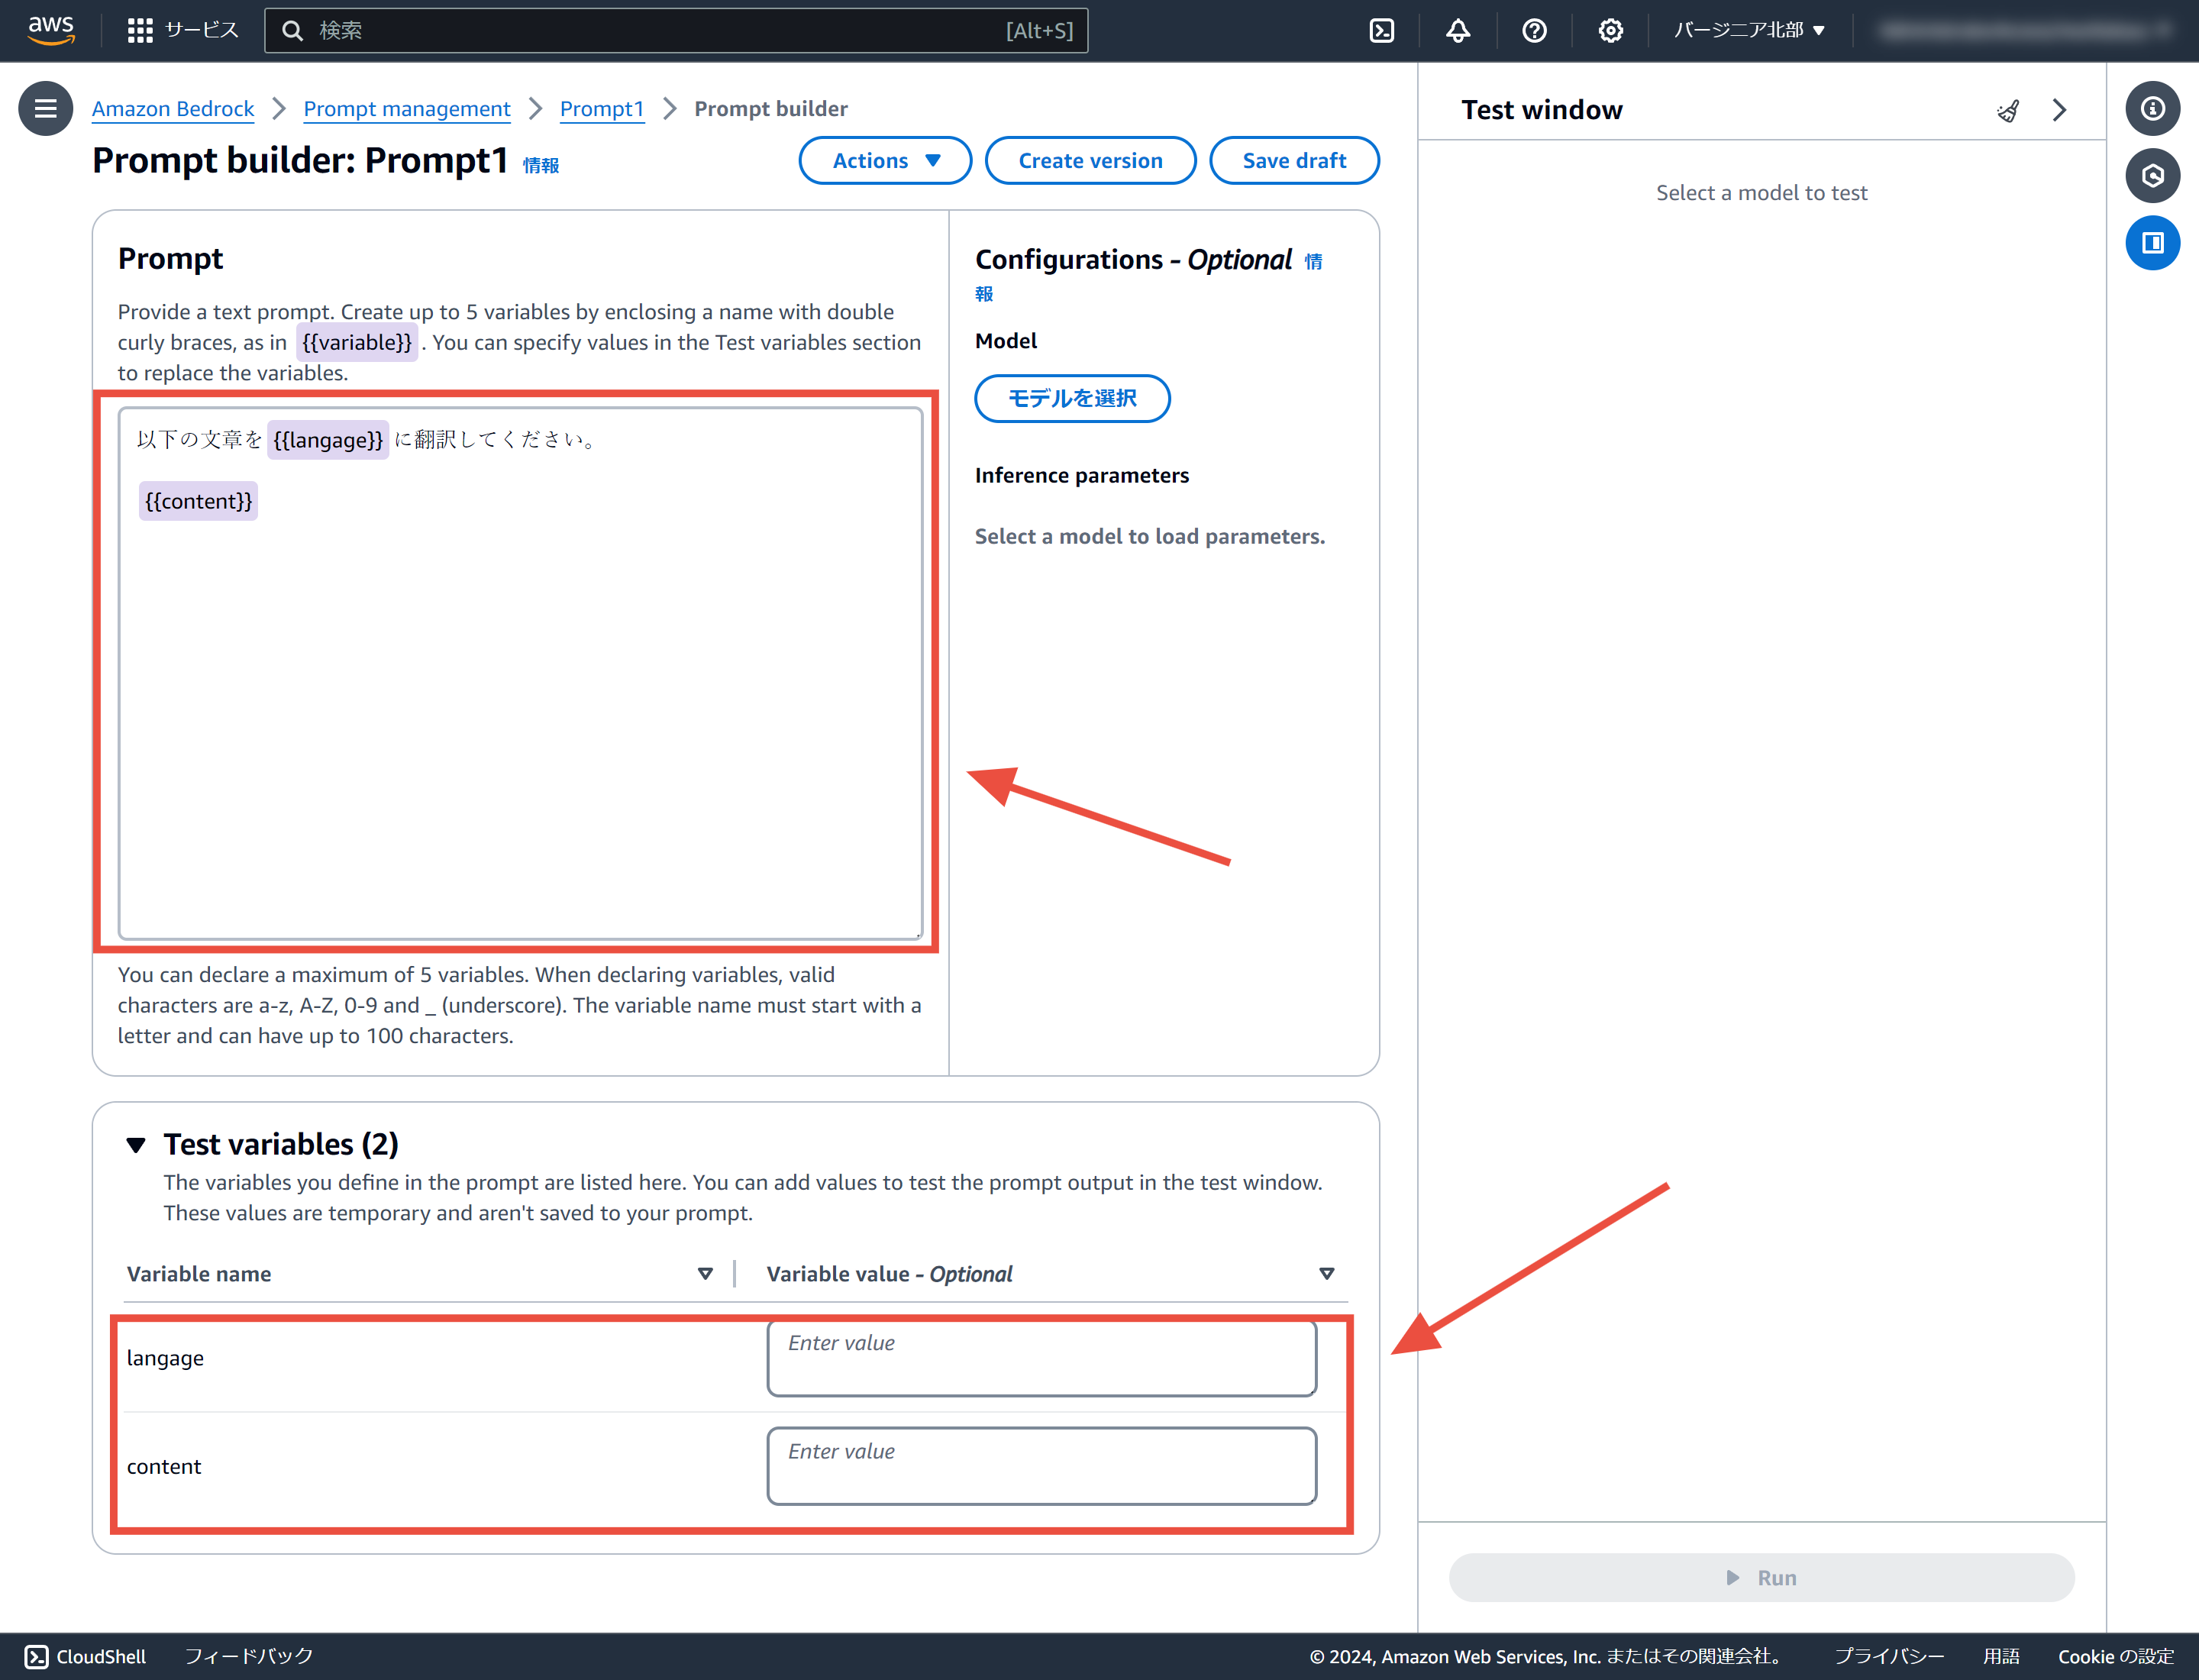Open the services grid menu icon
This screenshot has height=1680, width=2199.
pyautogui.click(x=140, y=30)
